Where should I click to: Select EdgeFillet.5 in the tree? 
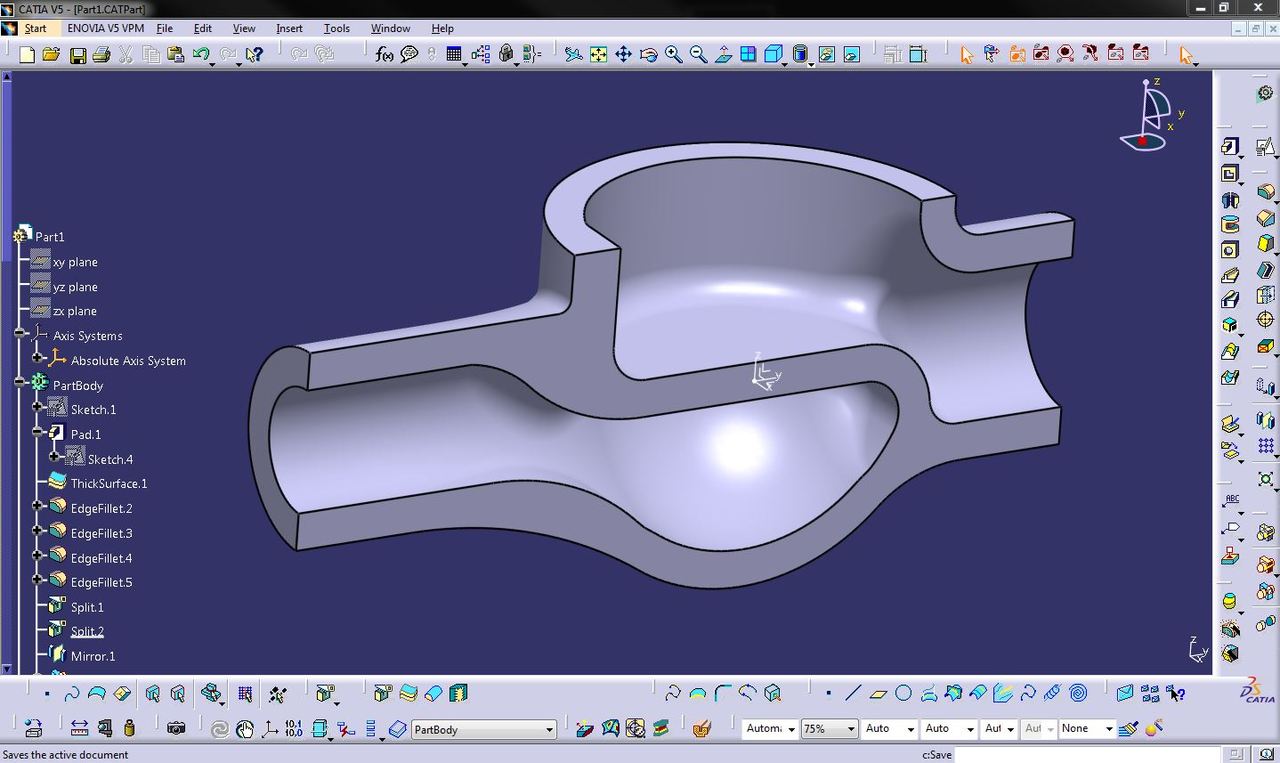[x=101, y=583]
